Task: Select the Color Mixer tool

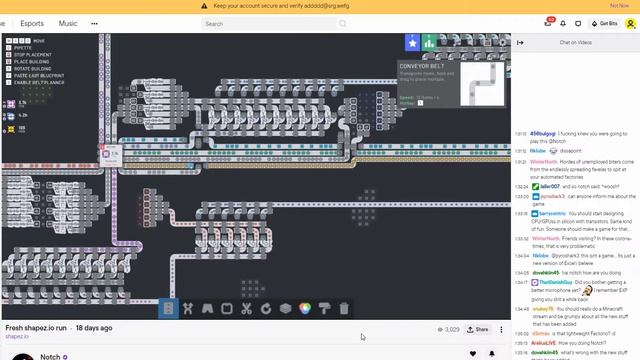Action: pos(305,309)
